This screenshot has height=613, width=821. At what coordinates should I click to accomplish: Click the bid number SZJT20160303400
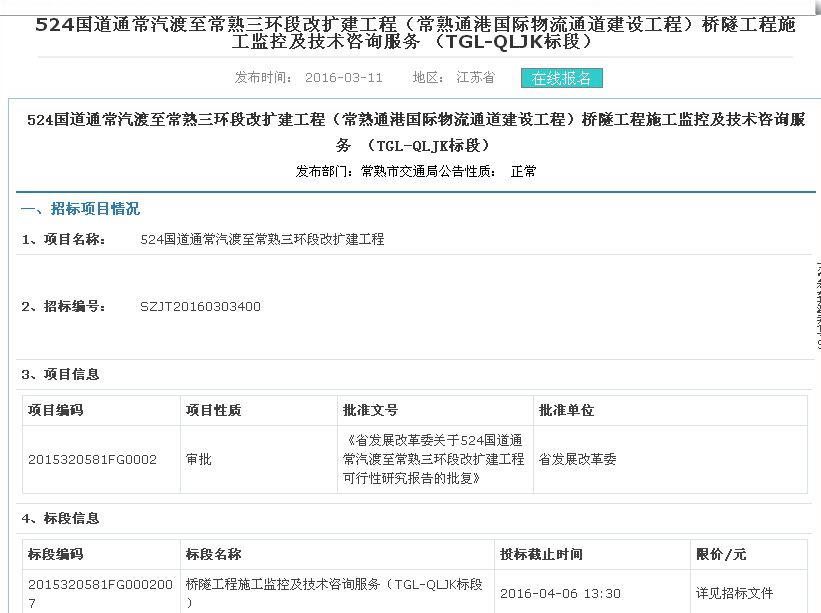click(200, 307)
